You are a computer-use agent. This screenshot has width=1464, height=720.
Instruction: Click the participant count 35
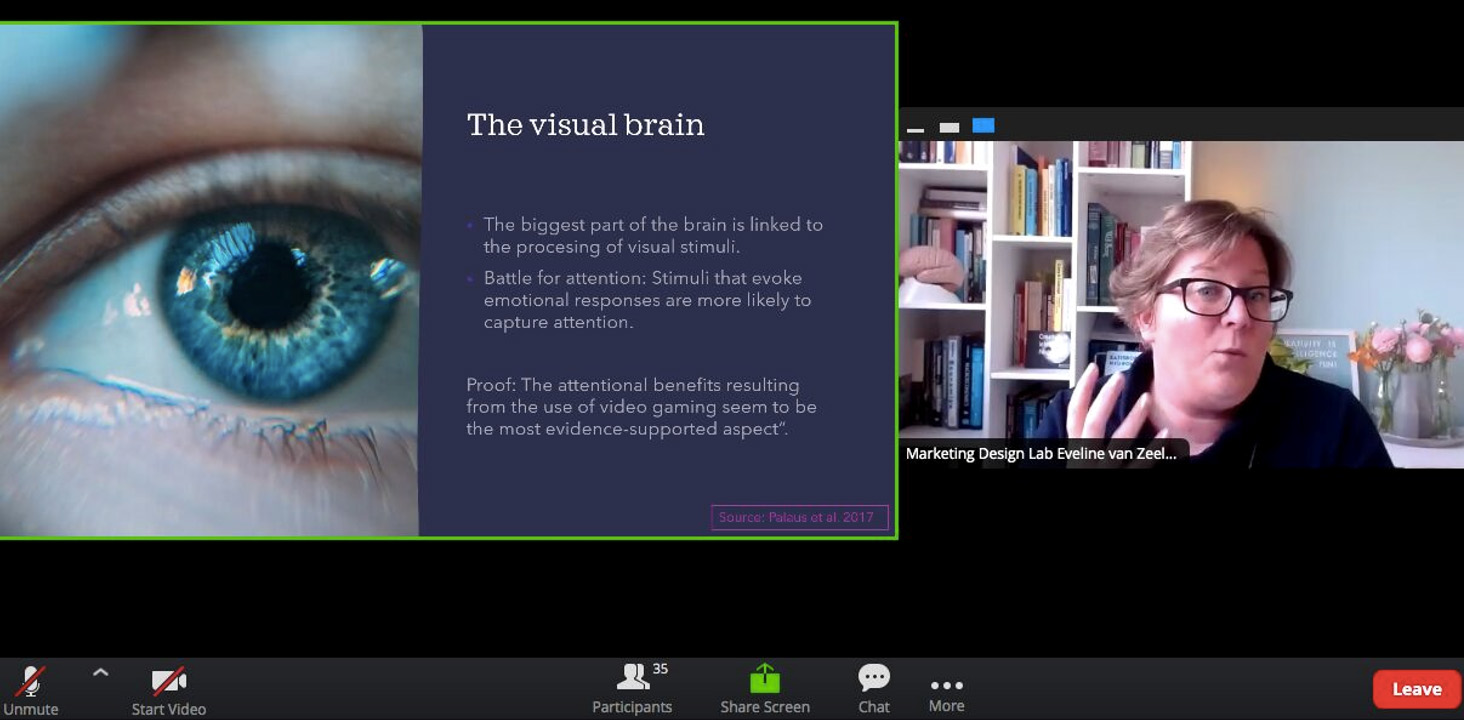pyautogui.click(x=660, y=669)
